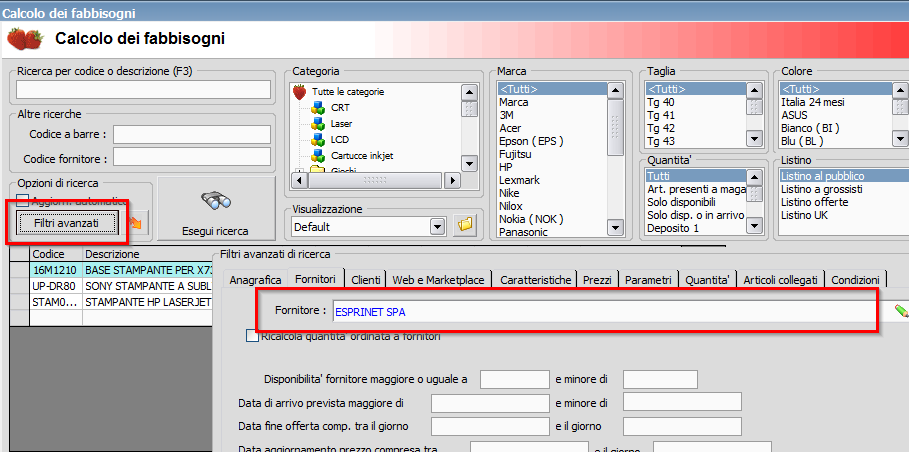Switch to the Anagrafica tab

point(255,280)
